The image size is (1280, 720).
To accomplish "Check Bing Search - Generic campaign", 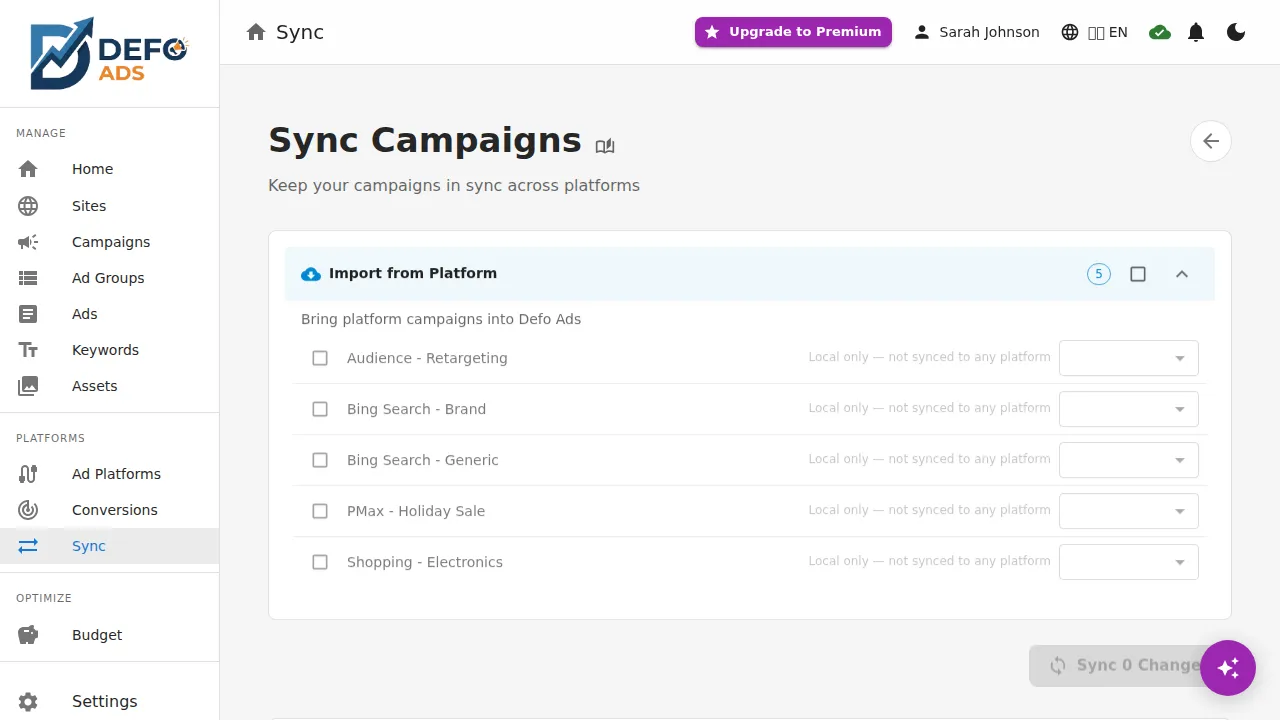I will [x=320, y=460].
